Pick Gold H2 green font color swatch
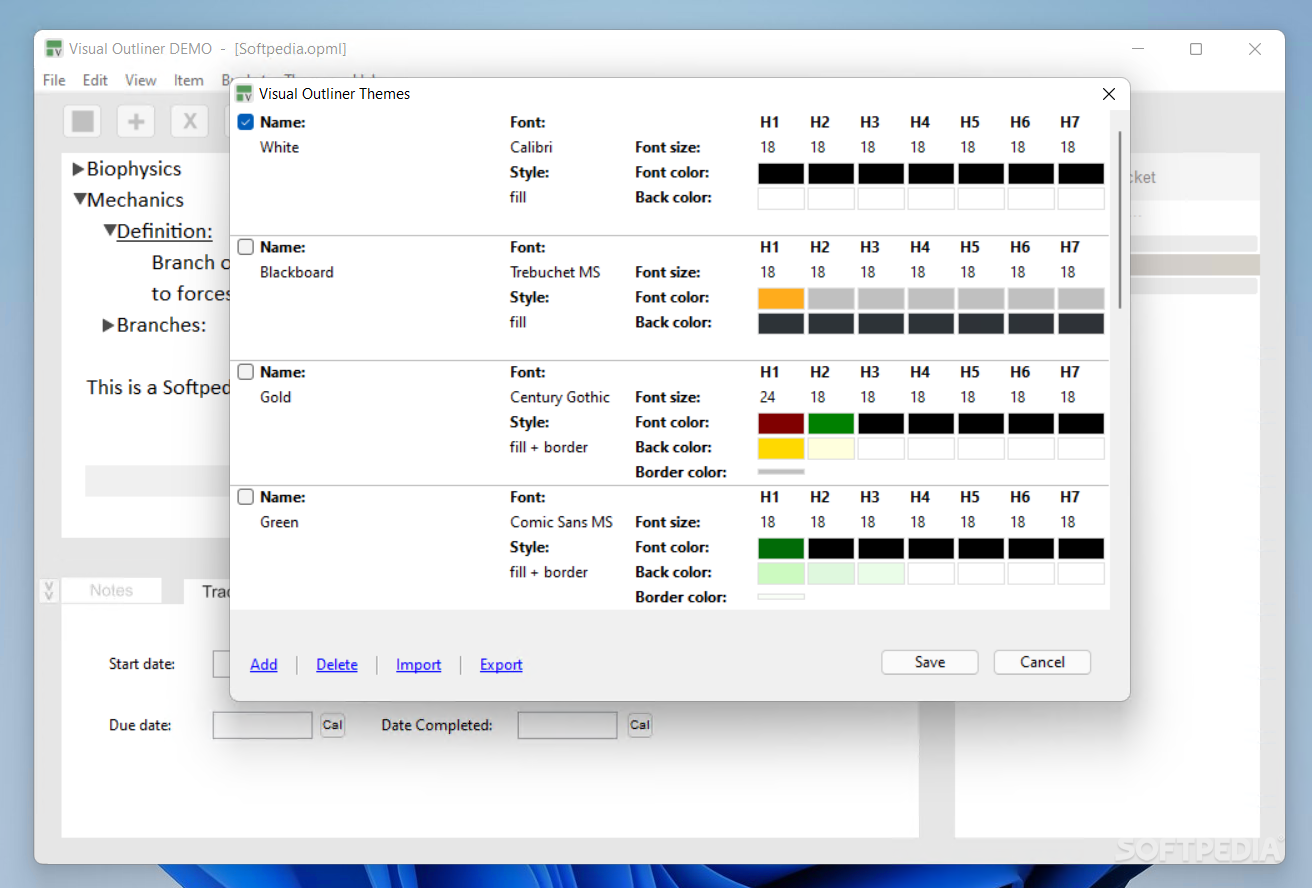Screen dimensions: 1312x888 [831, 423]
